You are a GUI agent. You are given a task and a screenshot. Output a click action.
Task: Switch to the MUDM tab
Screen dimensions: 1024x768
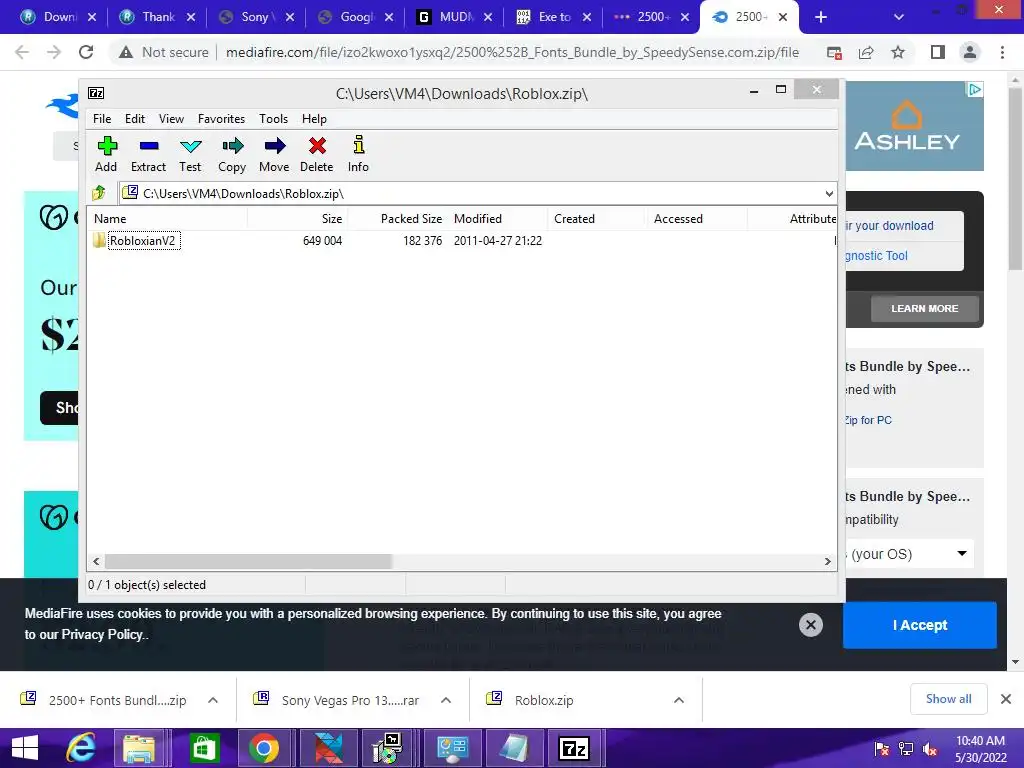point(454,17)
